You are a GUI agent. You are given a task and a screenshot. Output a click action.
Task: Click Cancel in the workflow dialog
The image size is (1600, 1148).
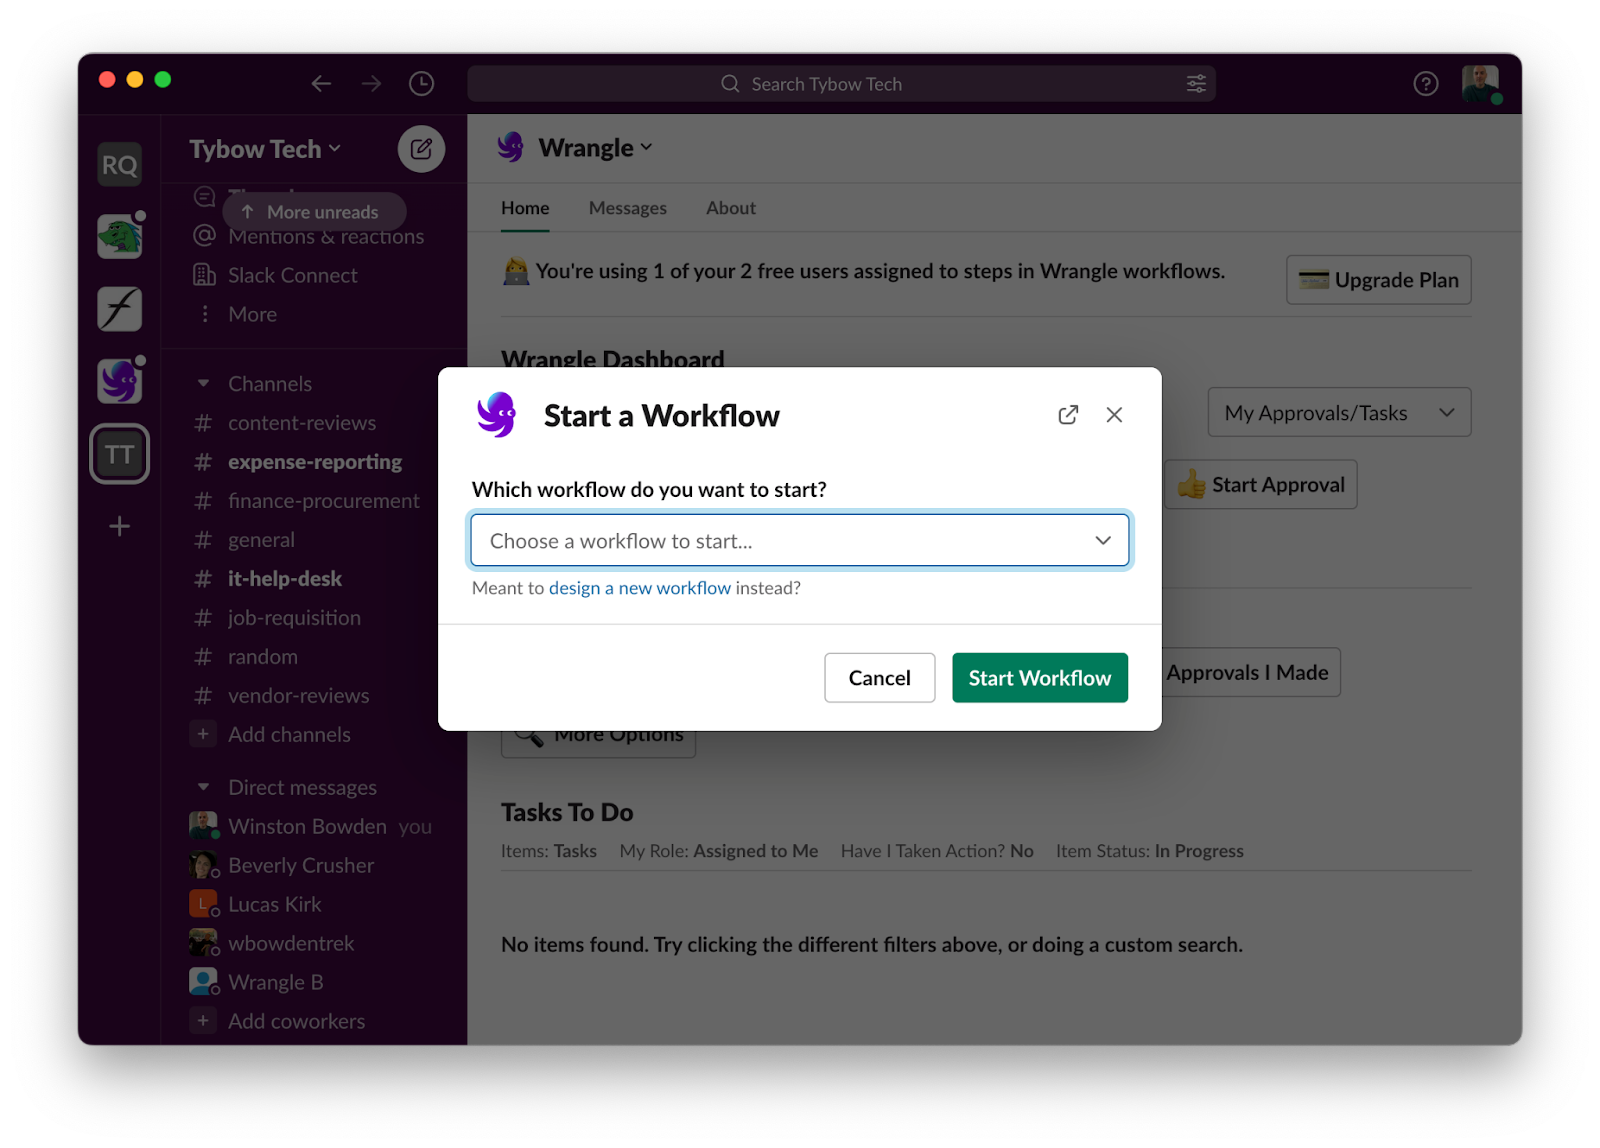pos(880,678)
